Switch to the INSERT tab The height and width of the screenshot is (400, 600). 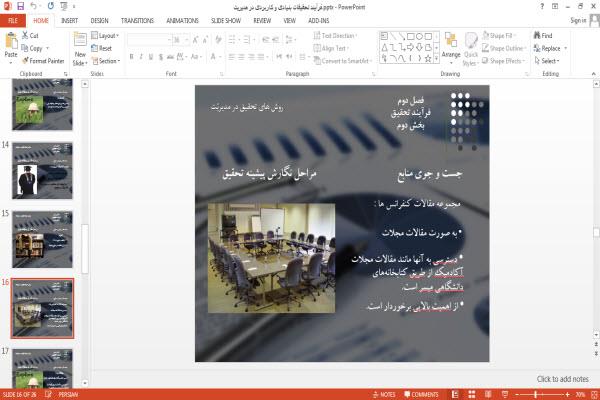pyautogui.click(x=69, y=21)
